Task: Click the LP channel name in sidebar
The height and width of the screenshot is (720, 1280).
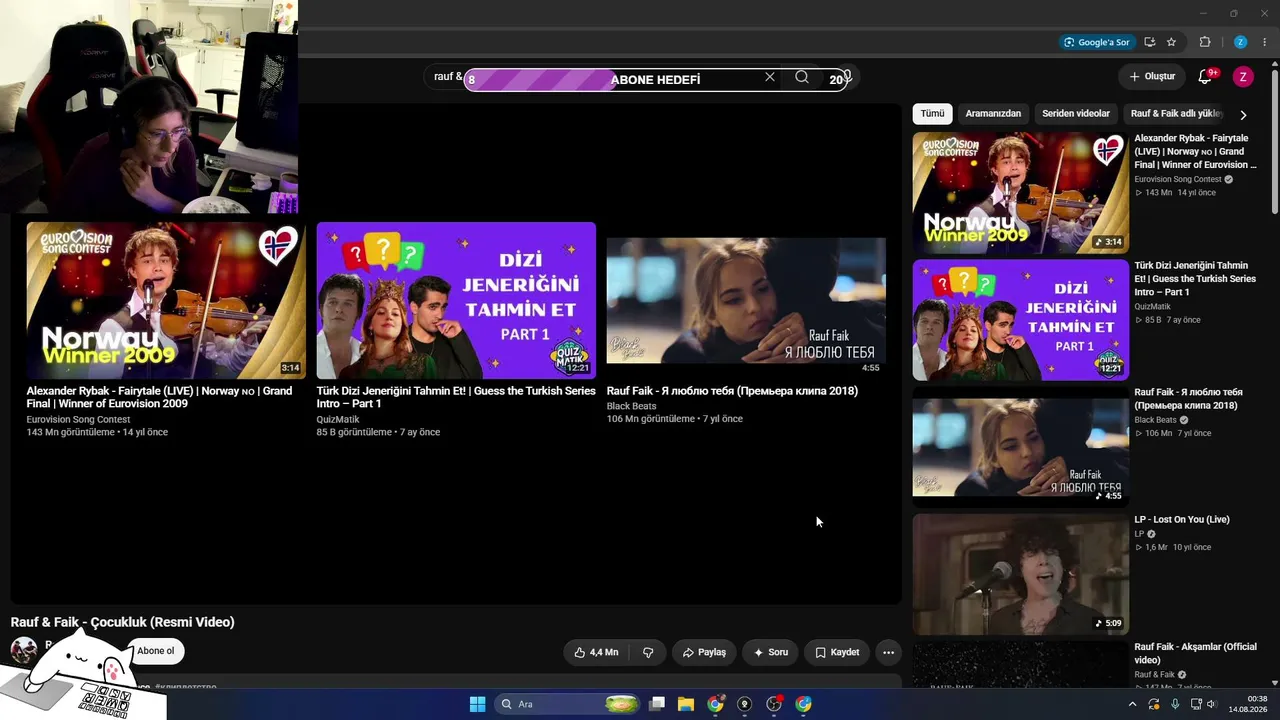Action: [x=1139, y=534]
